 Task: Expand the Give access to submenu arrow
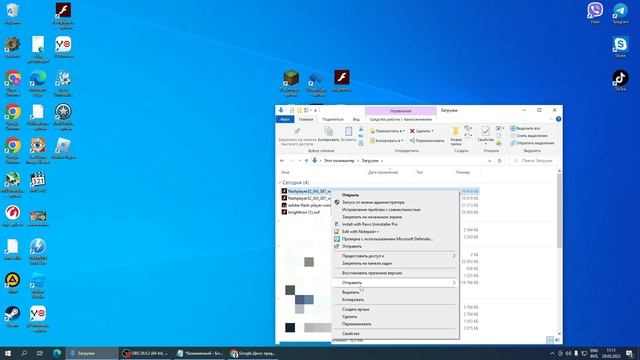pos(454,256)
